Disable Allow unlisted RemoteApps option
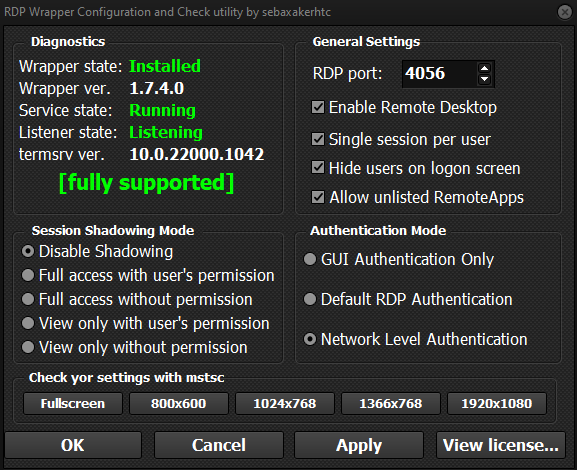Screen dimensions: 577x470 click(318, 197)
